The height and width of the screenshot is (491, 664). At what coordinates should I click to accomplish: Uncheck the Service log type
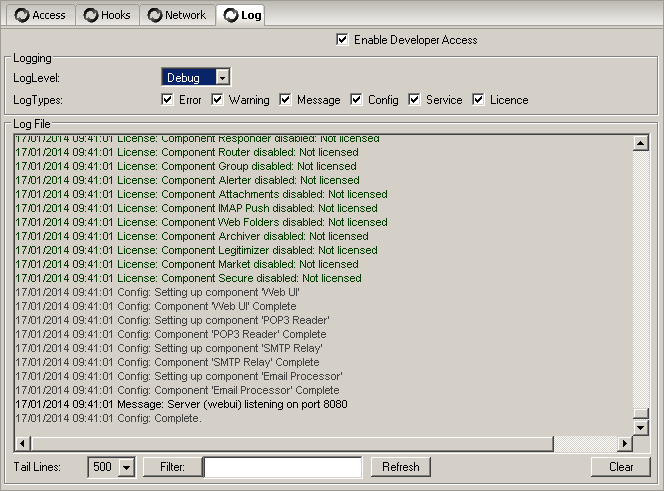415,100
